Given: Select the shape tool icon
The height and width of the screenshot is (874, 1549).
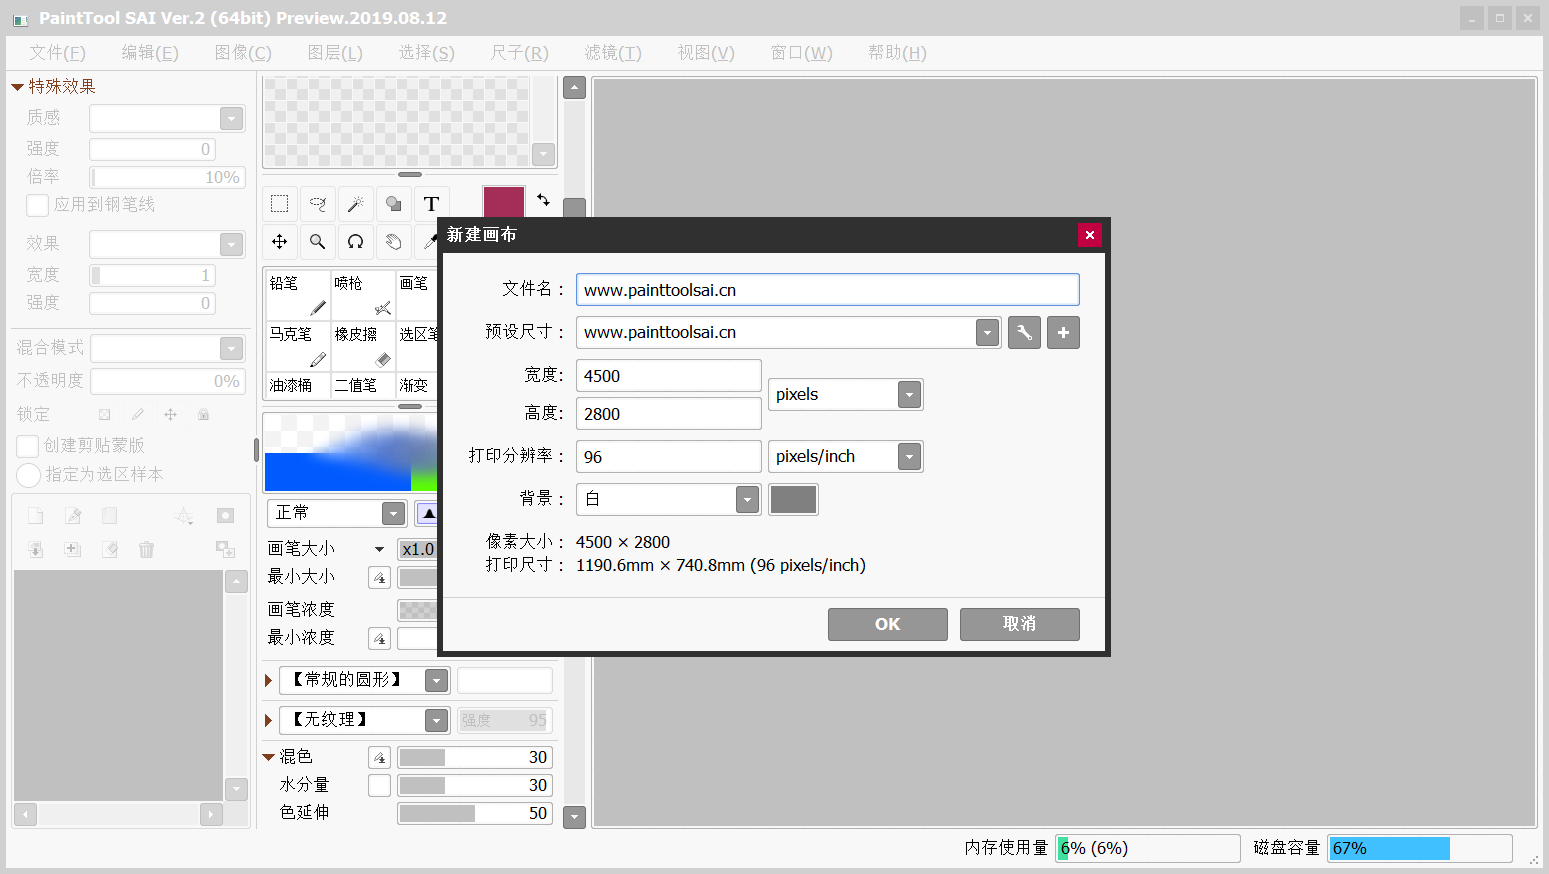Looking at the screenshot, I should [x=394, y=204].
